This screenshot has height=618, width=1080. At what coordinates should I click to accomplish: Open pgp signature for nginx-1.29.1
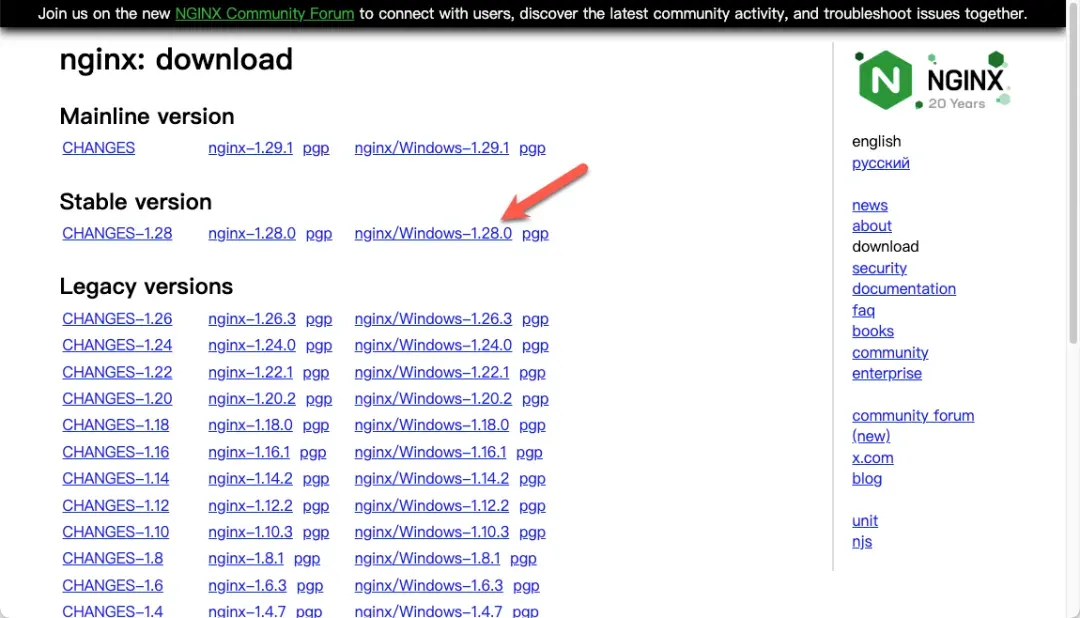pyautogui.click(x=315, y=148)
